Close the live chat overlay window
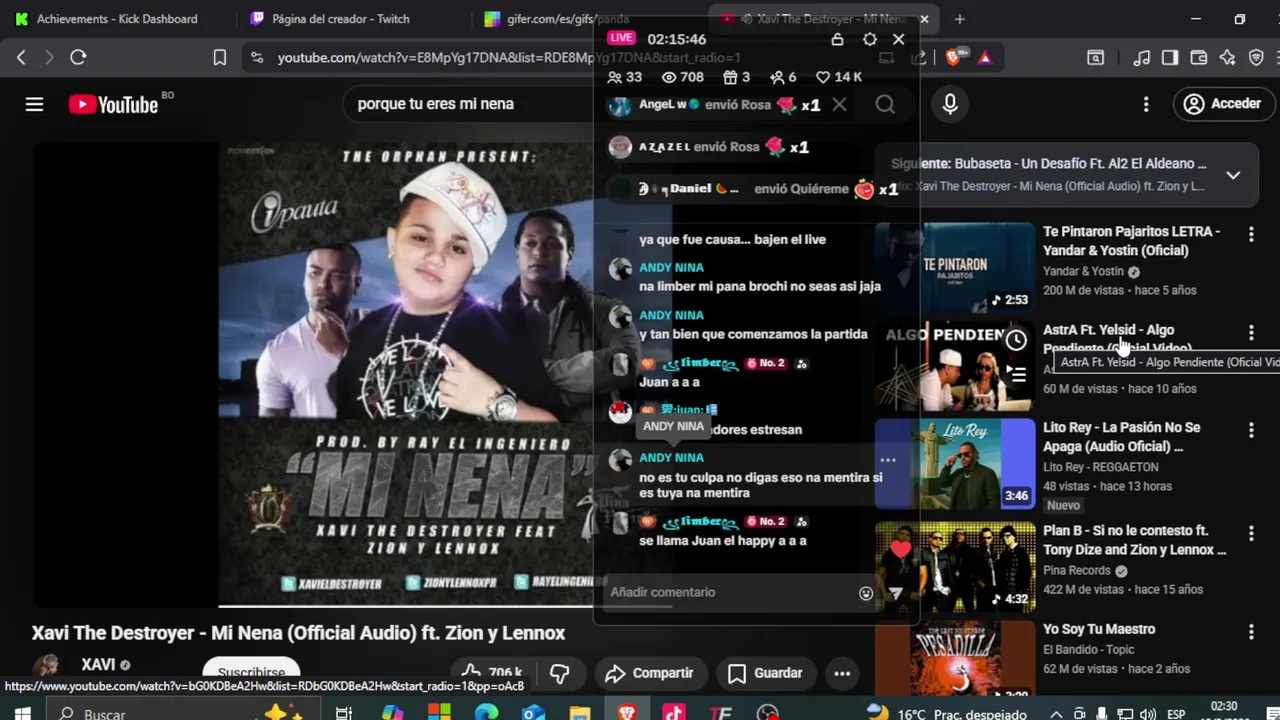This screenshot has width=1280, height=720. [x=898, y=39]
